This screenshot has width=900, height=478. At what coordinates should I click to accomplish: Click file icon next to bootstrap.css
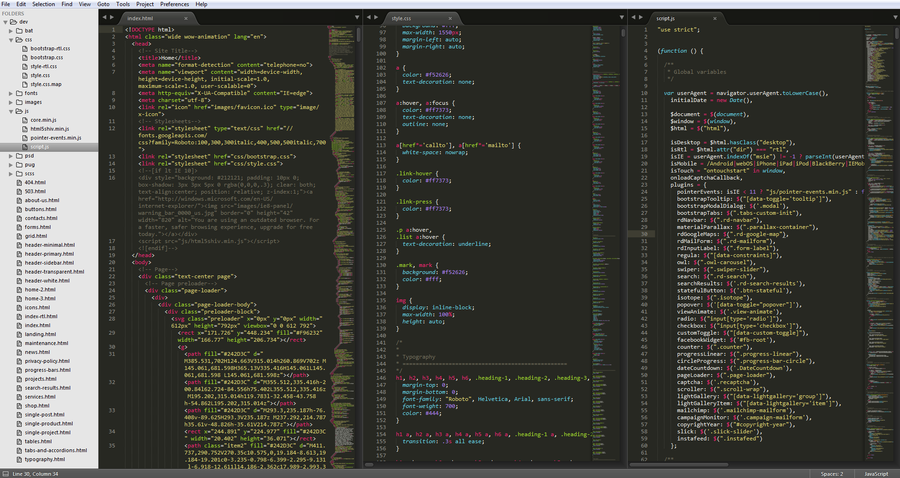(x=24, y=57)
